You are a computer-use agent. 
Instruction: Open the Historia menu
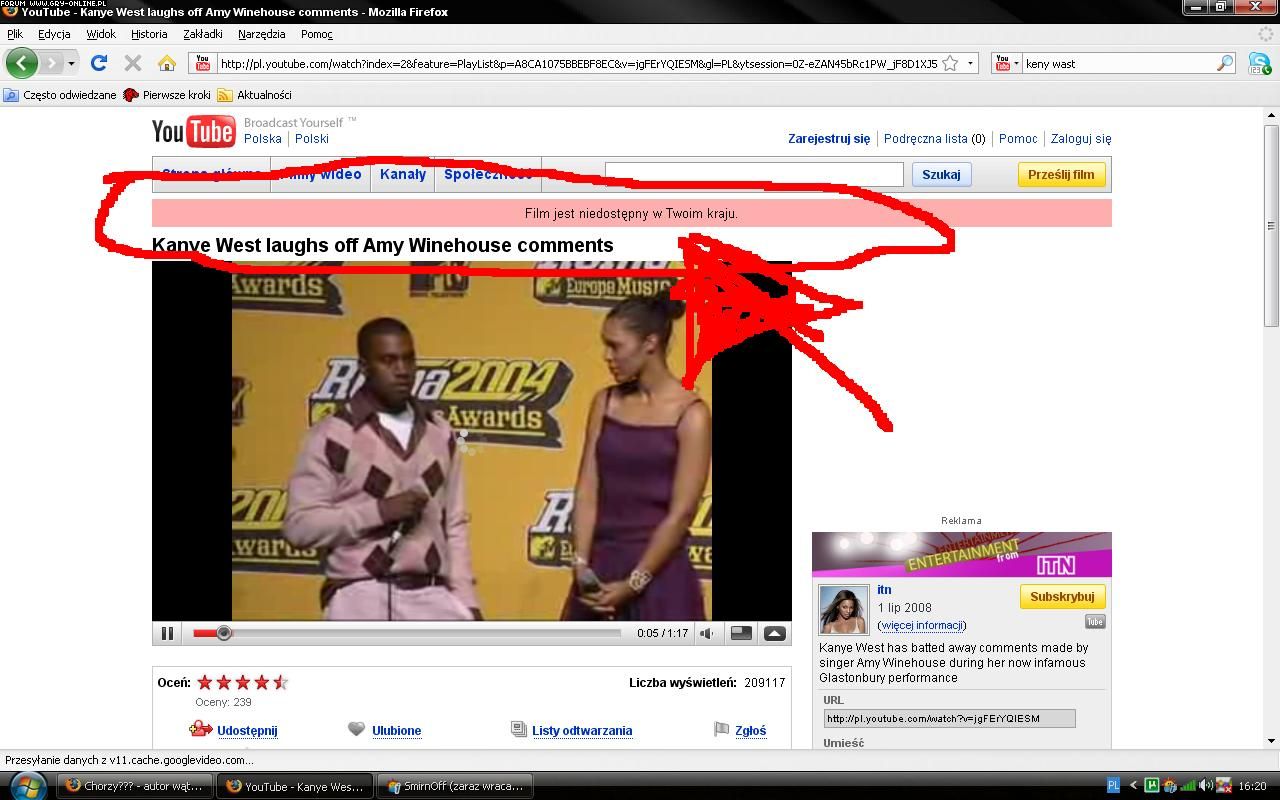[149, 34]
